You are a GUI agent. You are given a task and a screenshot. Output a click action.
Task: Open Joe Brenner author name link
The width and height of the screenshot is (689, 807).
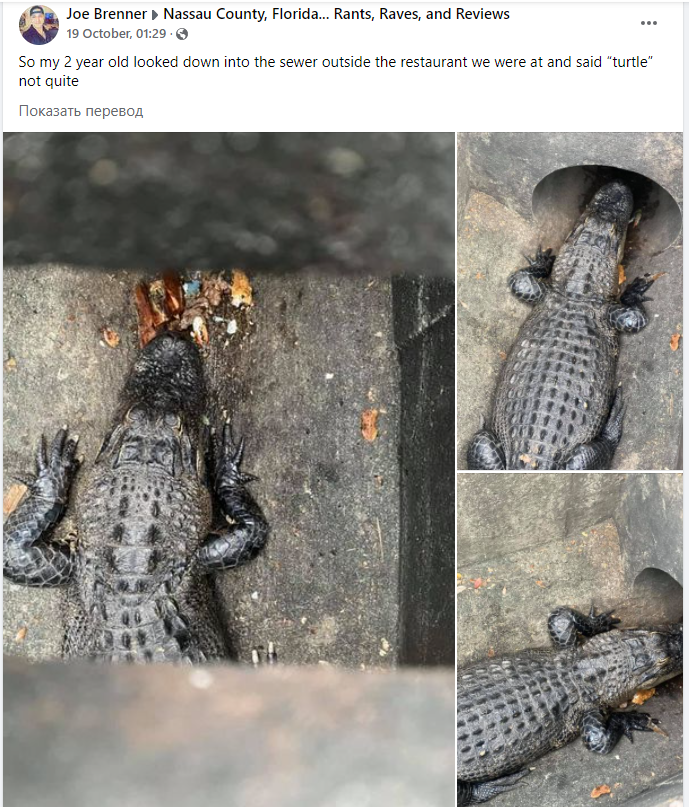click(x=107, y=14)
